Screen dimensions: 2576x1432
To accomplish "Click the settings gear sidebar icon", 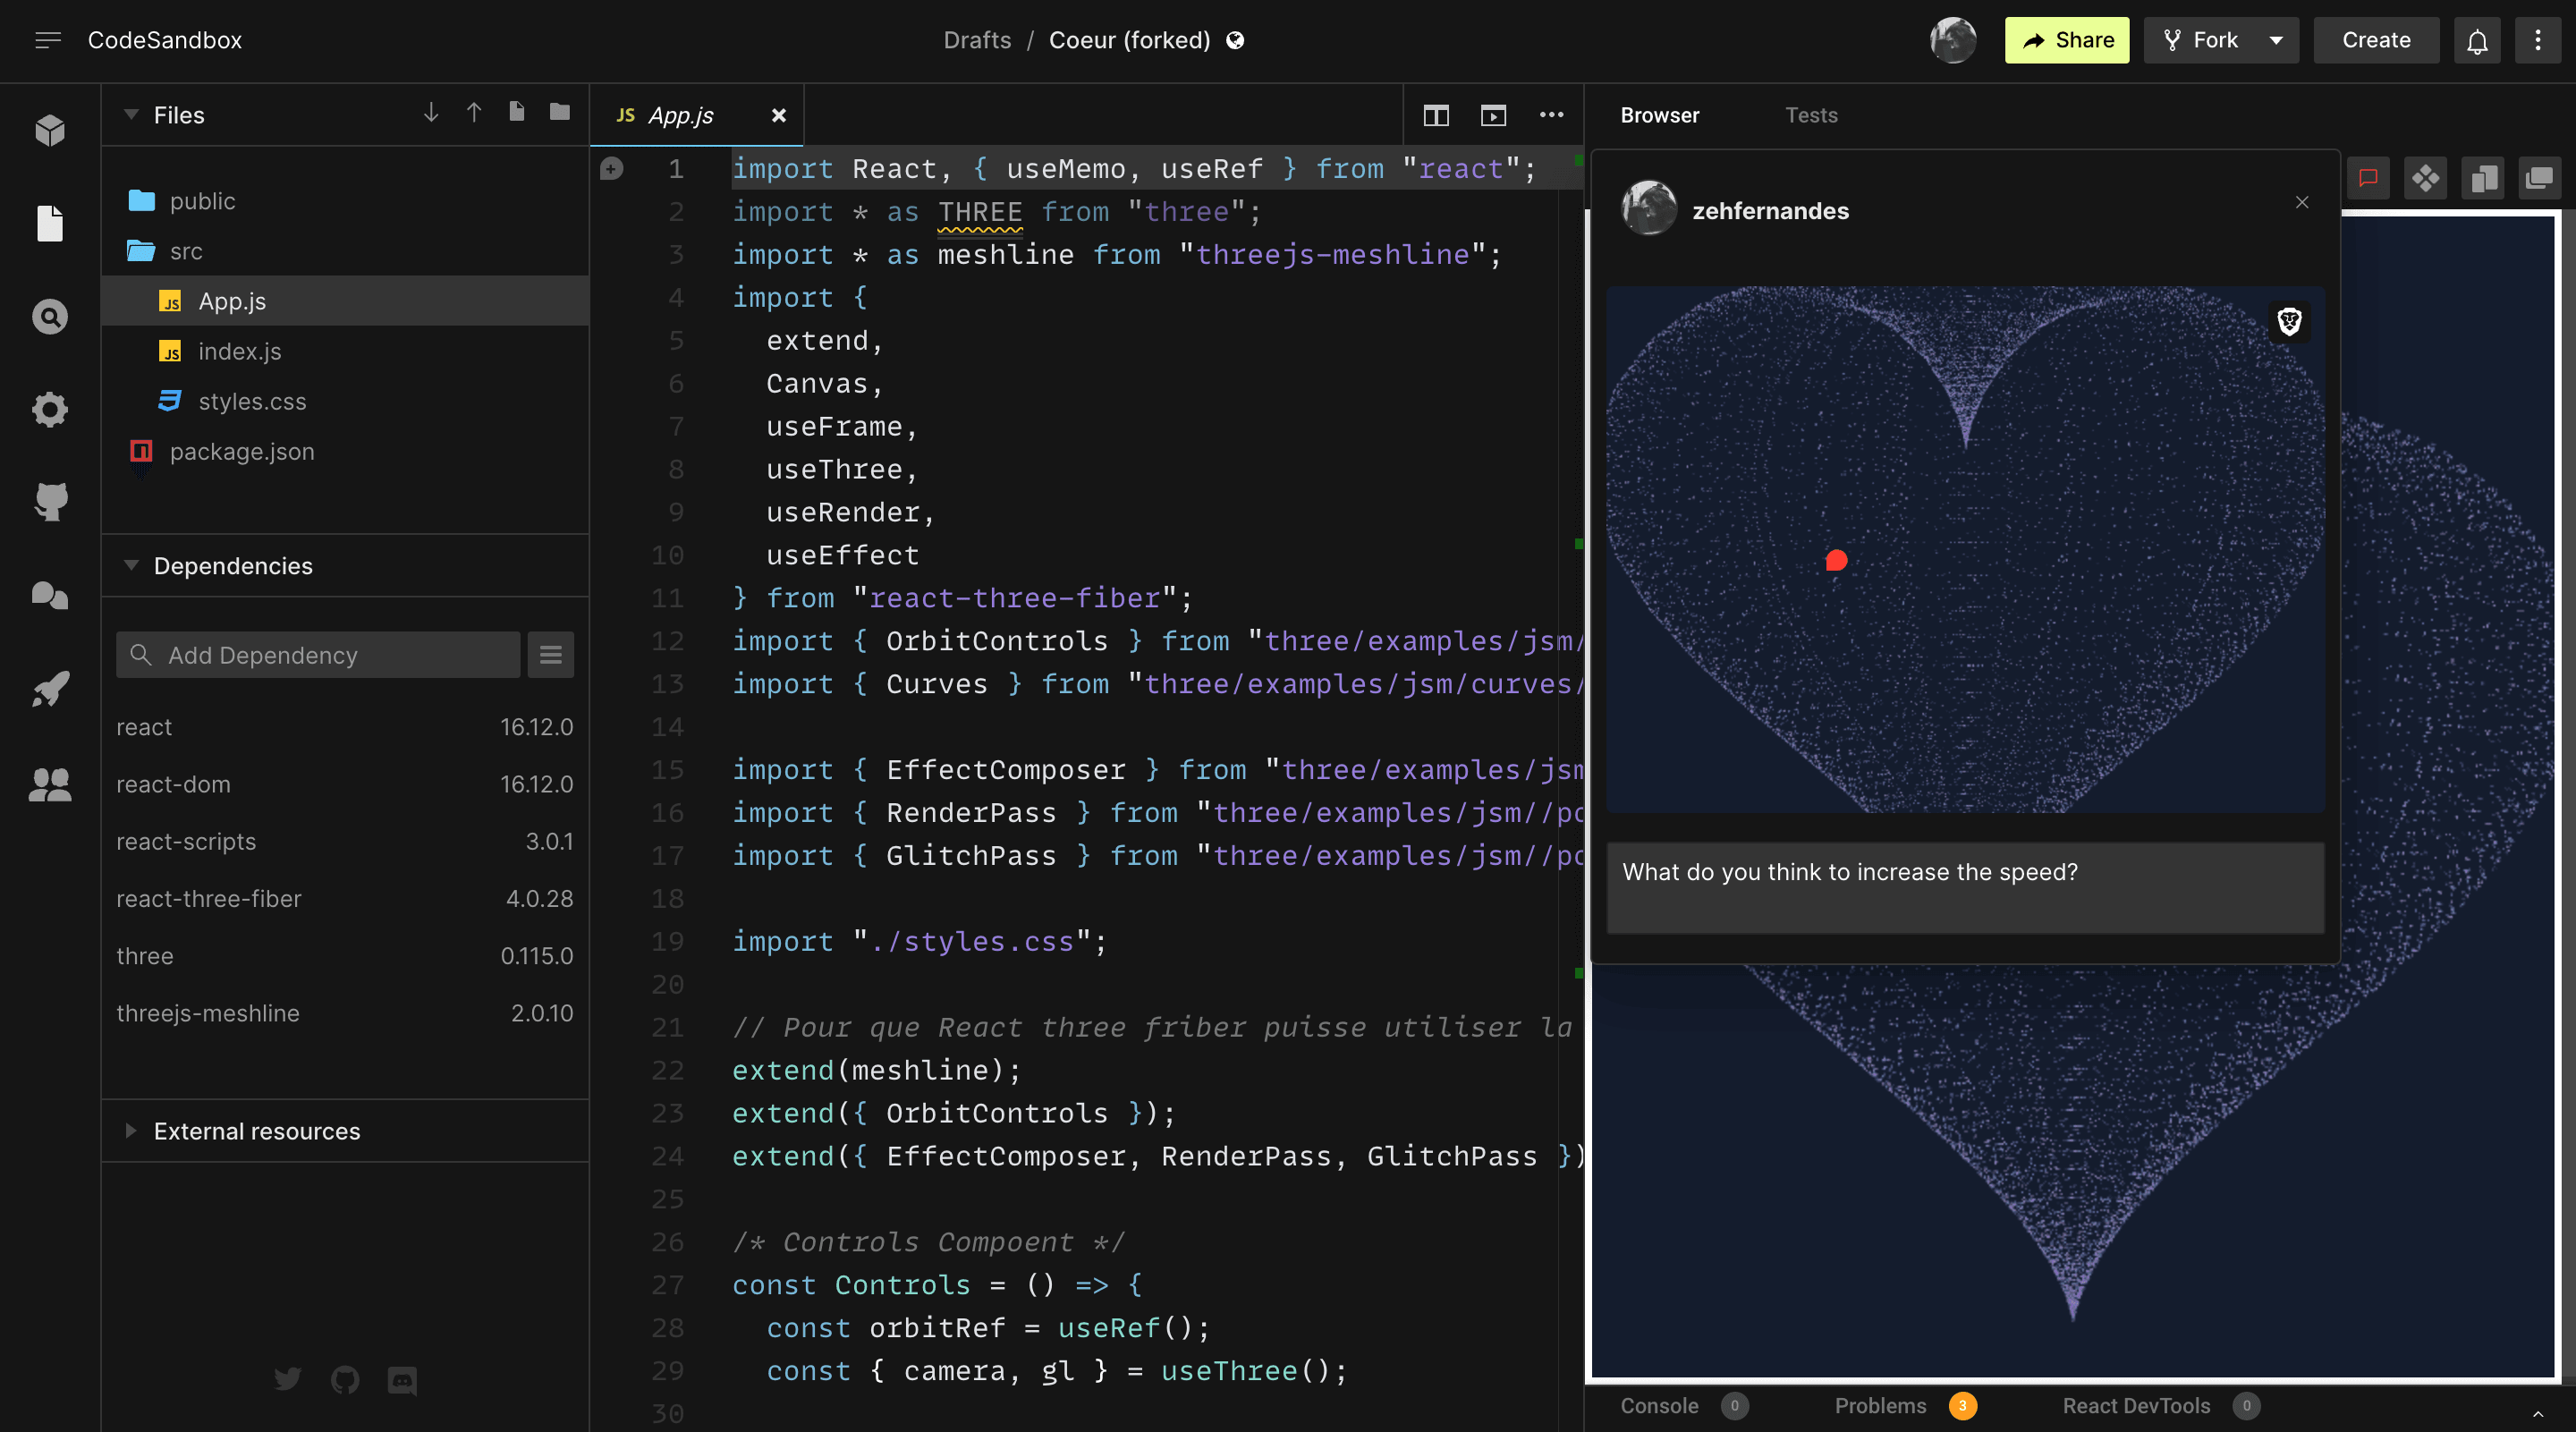I will click(47, 411).
